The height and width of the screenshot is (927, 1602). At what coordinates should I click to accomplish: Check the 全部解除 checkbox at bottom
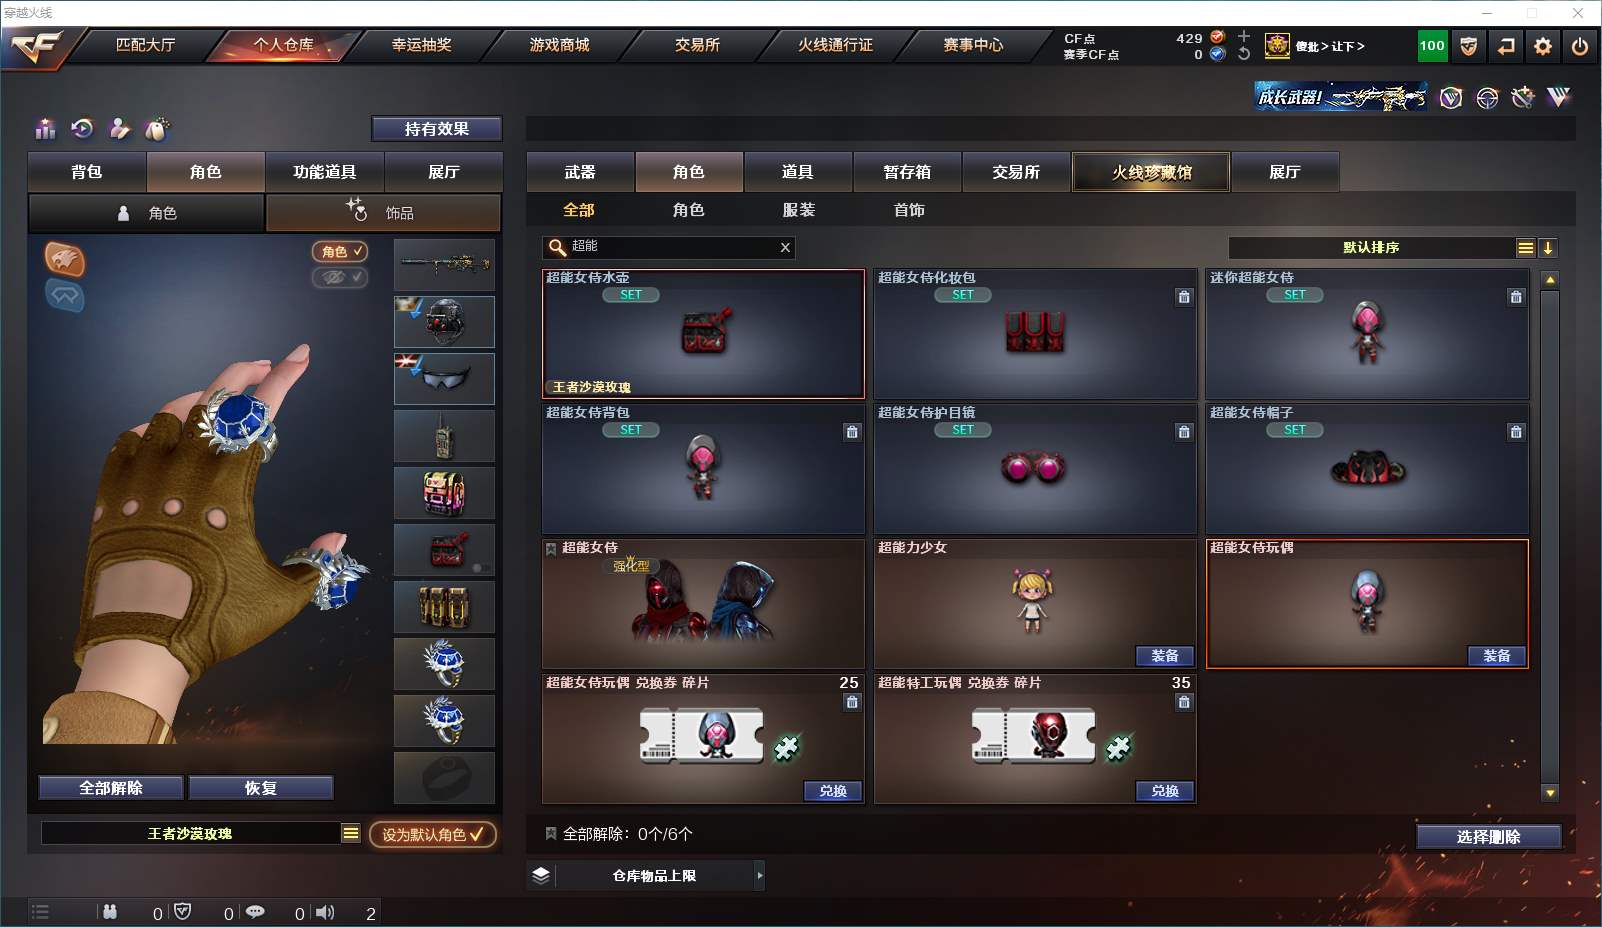click(x=550, y=833)
